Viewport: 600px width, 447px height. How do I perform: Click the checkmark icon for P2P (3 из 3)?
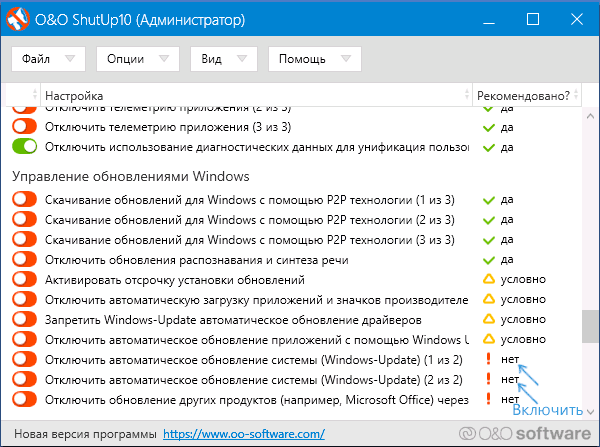489,240
